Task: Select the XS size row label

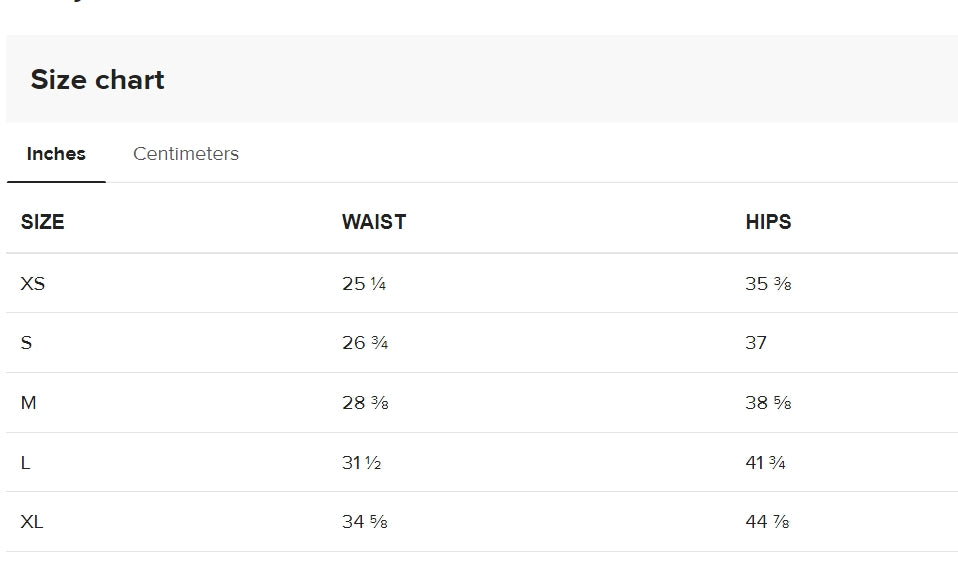Action: point(32,283)
